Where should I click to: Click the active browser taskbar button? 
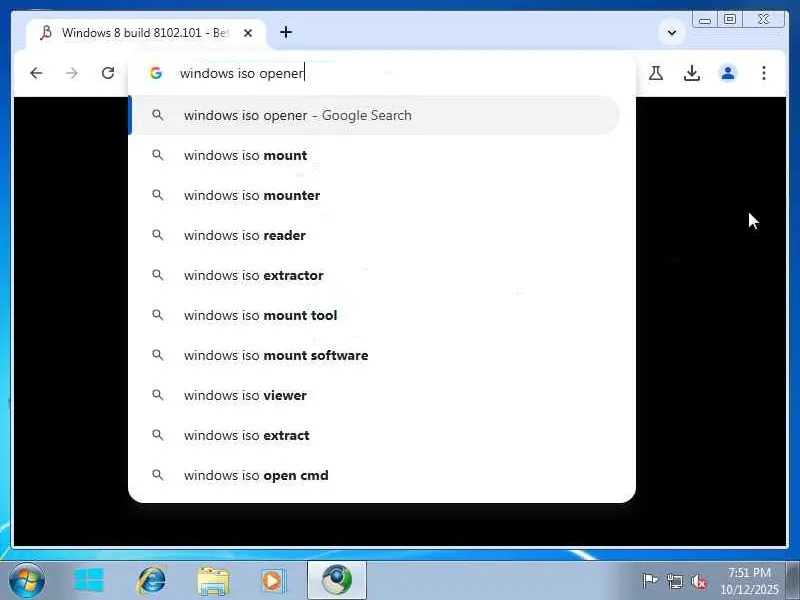point(337,580)
